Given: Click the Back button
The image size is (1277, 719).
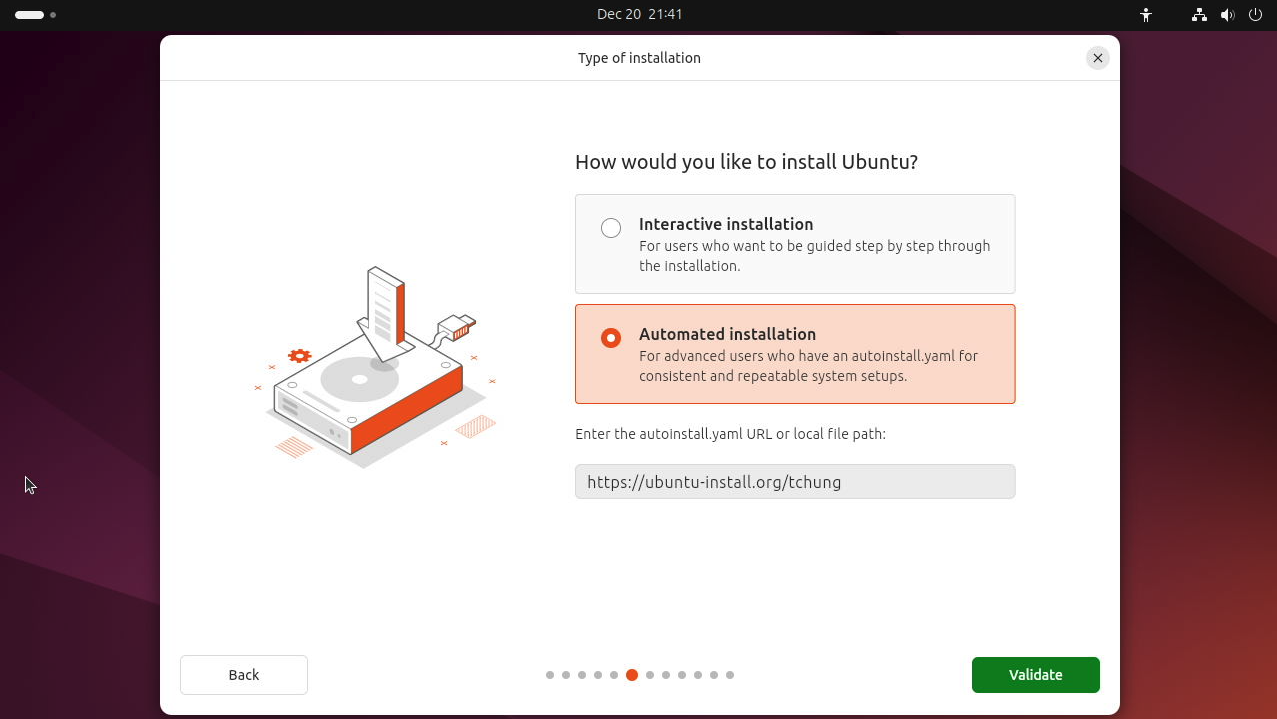Looking at the screenshot, I should point(244,675).
